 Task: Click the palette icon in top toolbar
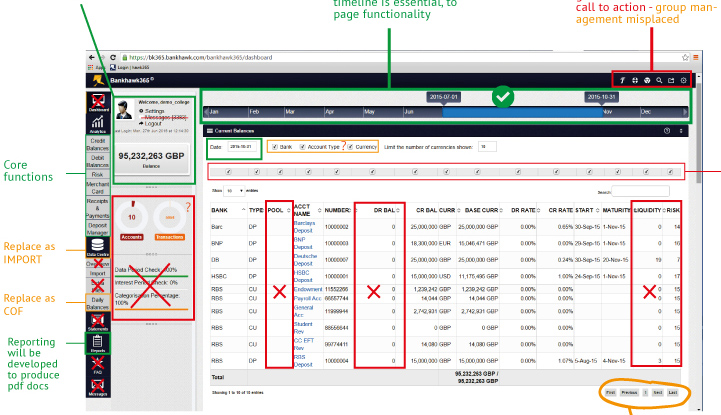click(x=646, y=79)
